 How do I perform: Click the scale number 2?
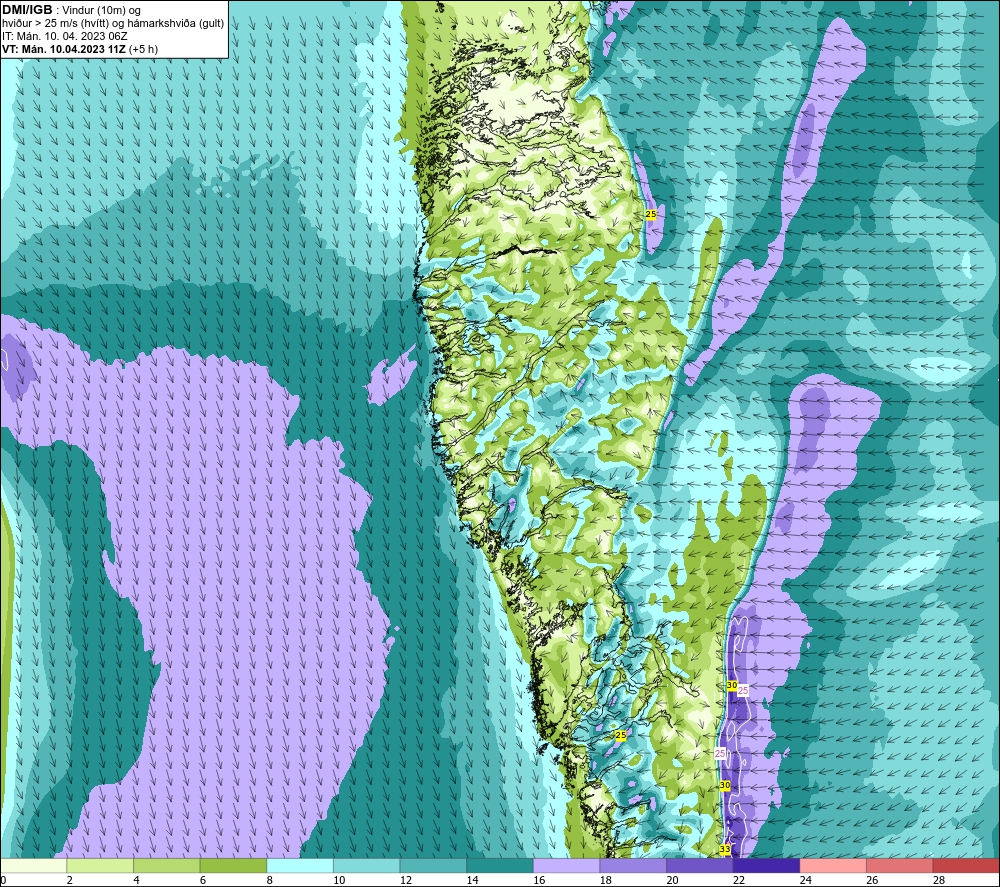pyautogui.click(x=70, y=880)
